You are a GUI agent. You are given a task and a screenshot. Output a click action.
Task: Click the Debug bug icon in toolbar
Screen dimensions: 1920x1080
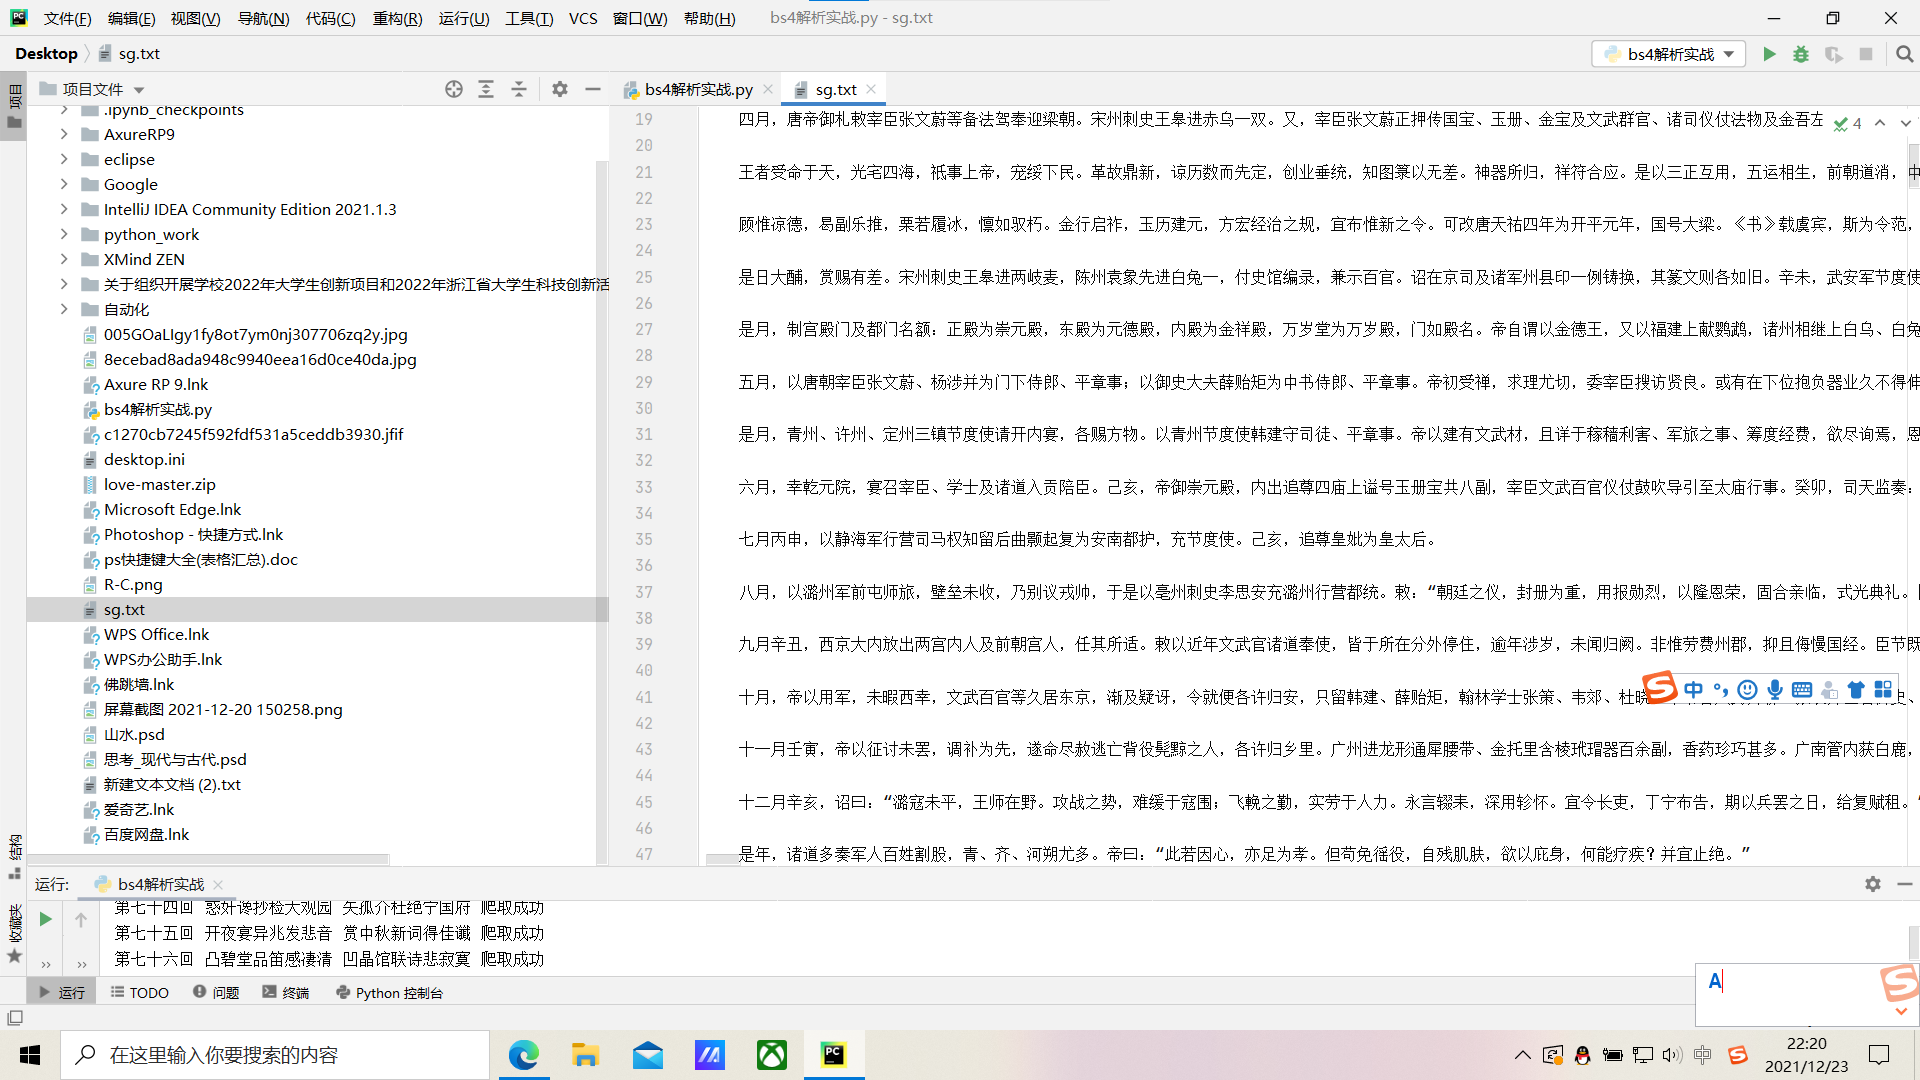[x=1801, y=54]
